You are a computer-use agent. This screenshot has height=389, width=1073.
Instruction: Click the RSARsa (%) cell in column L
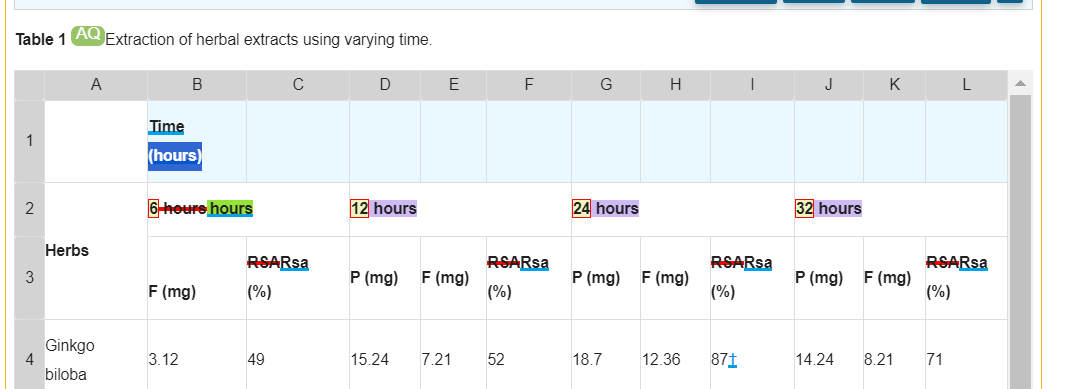point(966,278)
